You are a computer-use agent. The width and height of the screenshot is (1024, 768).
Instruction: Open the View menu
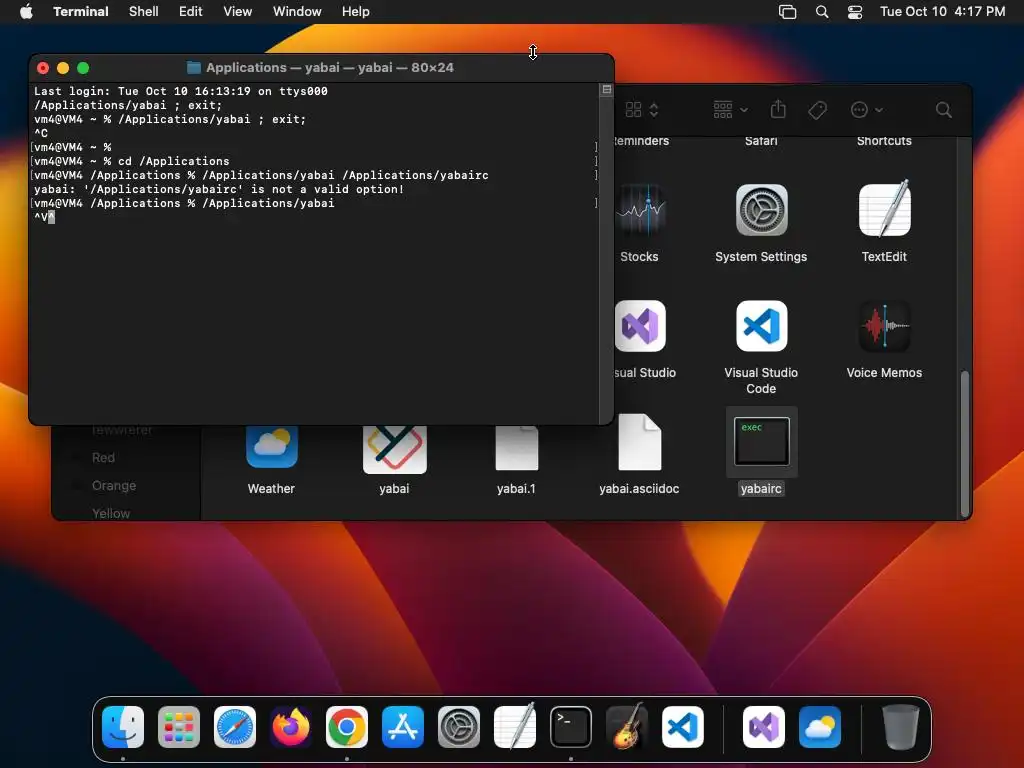click(x=238, y=12)
